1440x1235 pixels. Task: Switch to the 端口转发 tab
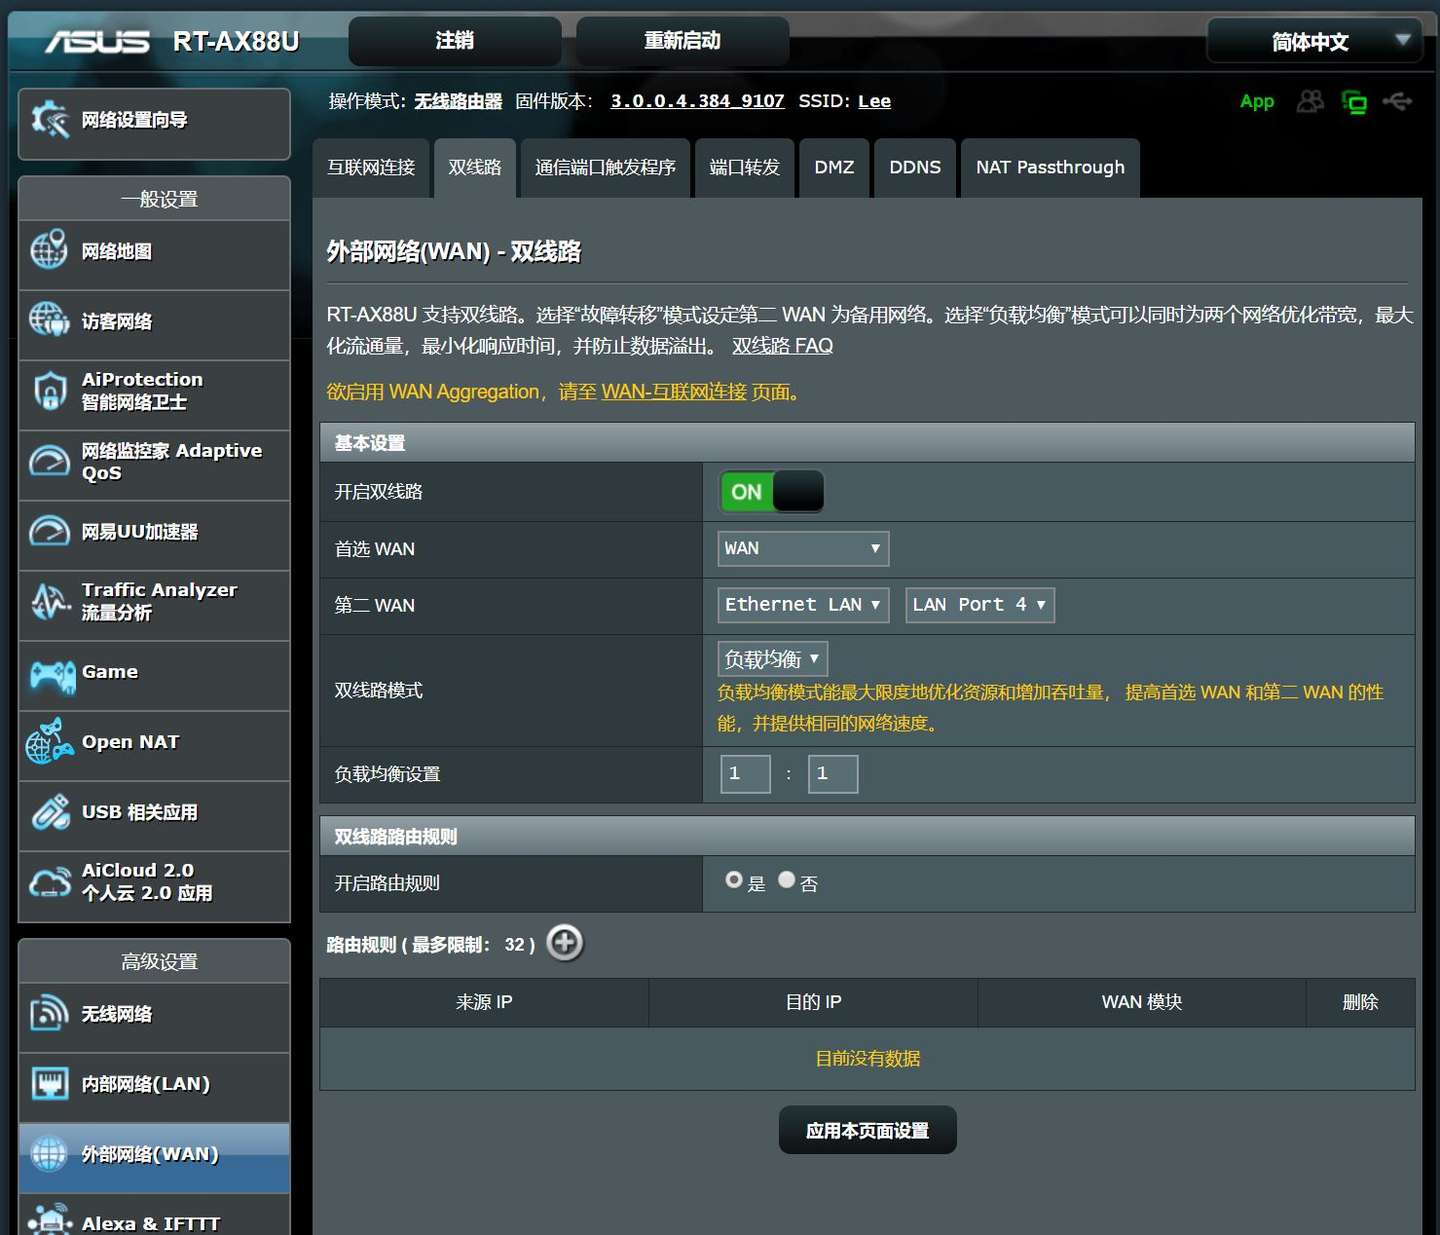[745, 167]
